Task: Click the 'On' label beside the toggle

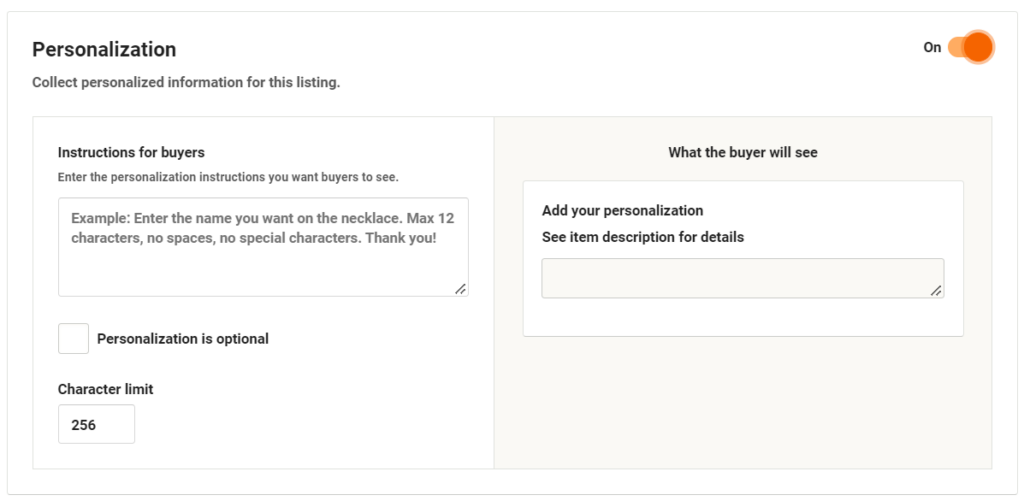Action: click(932, 47)
